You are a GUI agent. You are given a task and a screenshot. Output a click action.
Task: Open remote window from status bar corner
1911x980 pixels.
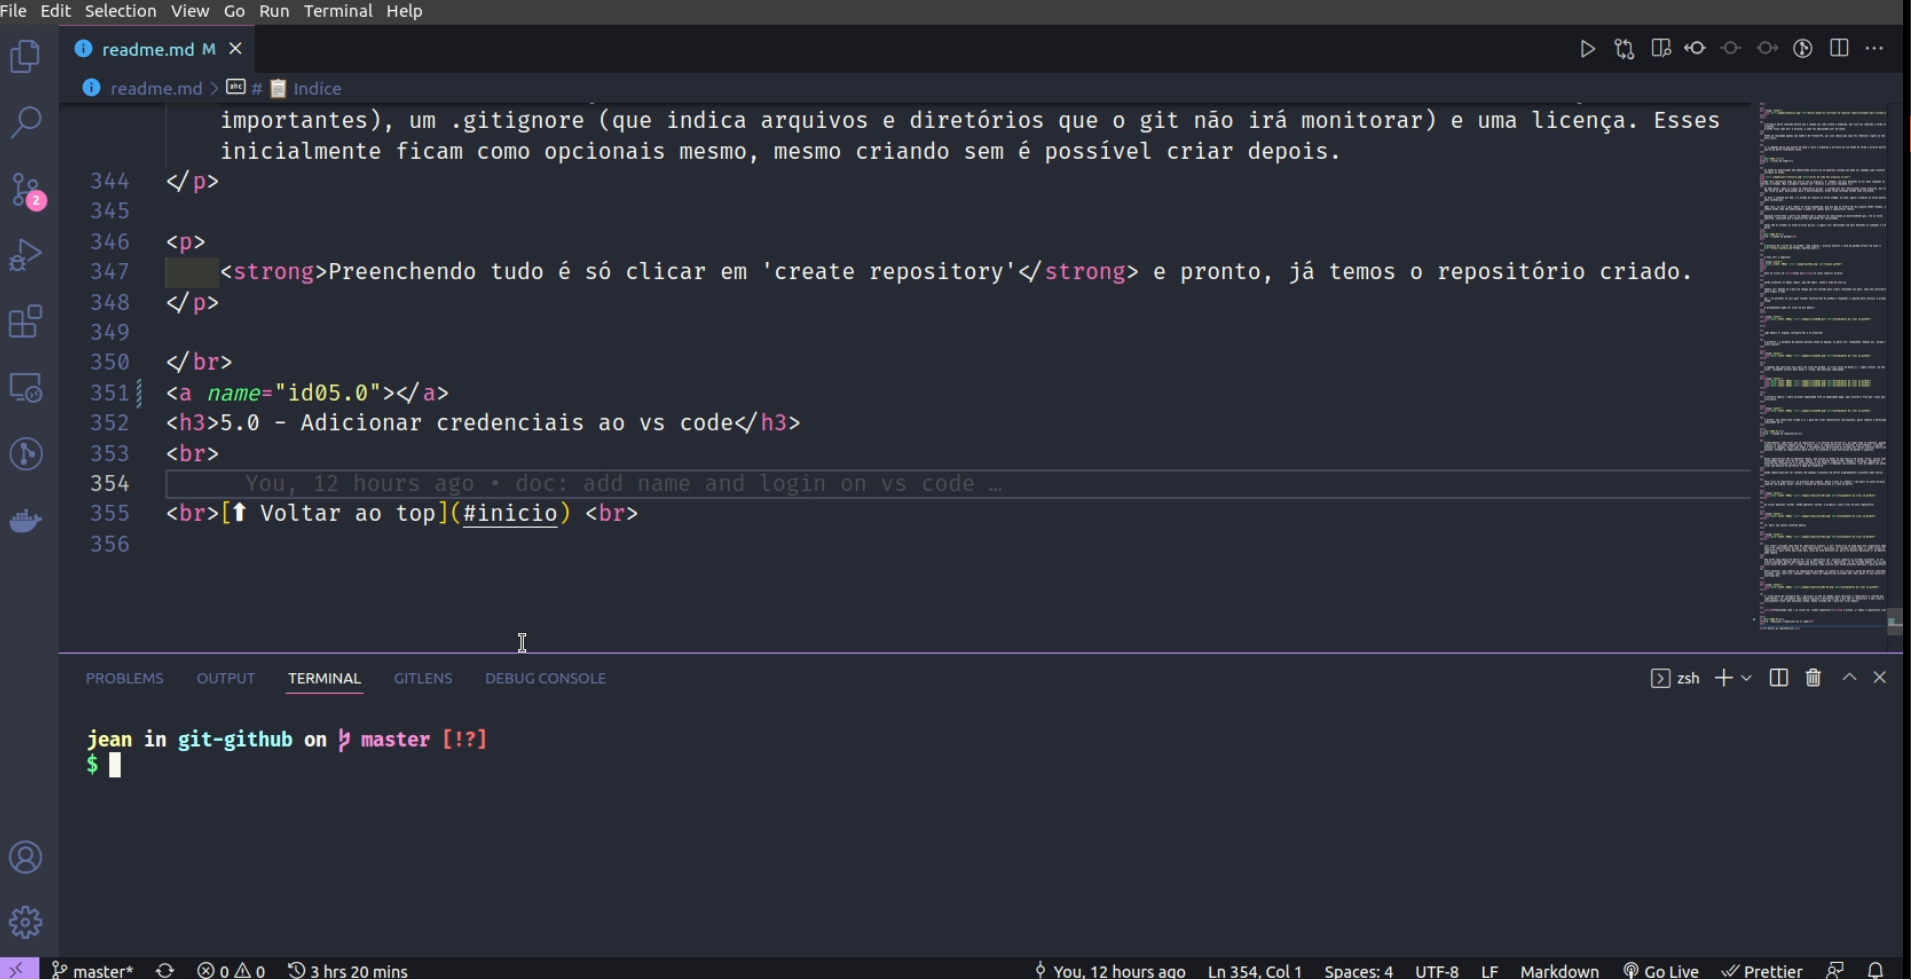coord(19,969)
